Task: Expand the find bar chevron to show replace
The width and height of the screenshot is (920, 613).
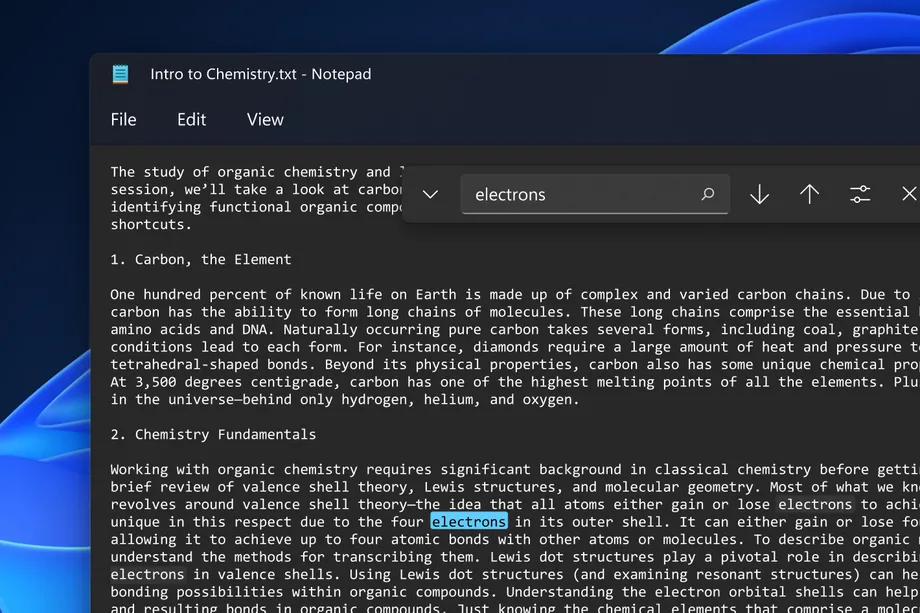Action: pyautogui.click(x=429, y=194)
